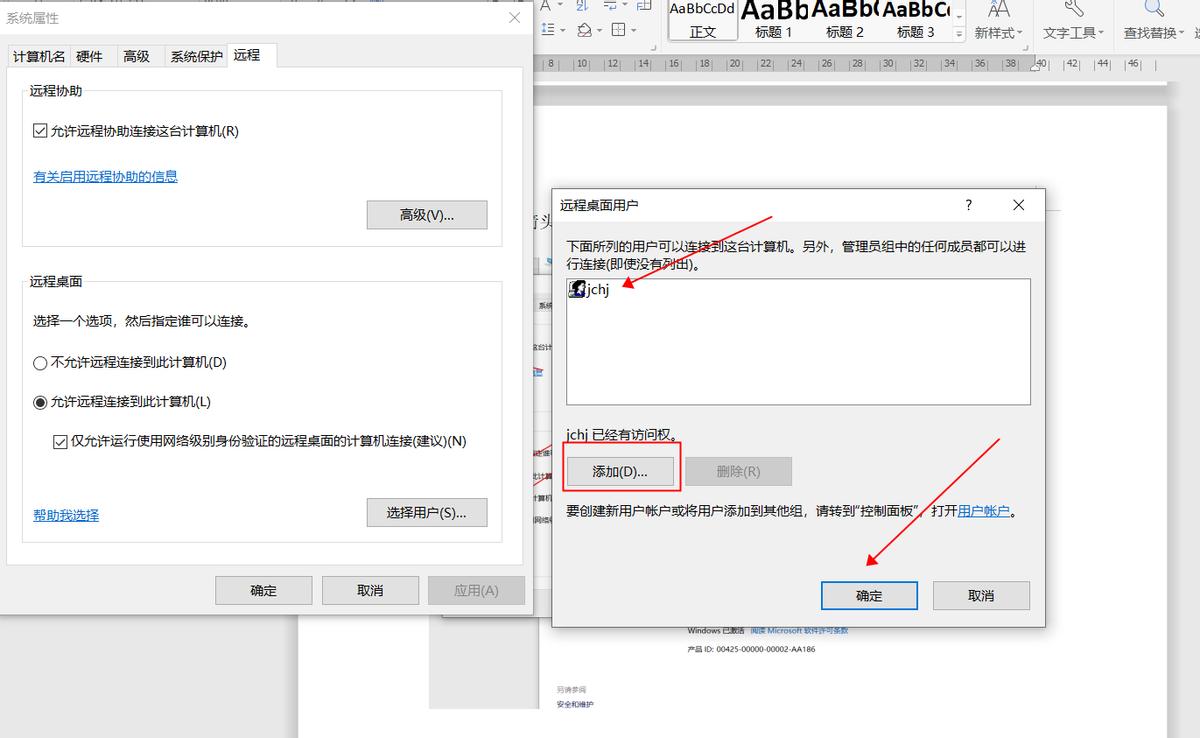Click the table borders icon
The image size is (1200, 738).
pyautogui.click(x=618, y=30)
